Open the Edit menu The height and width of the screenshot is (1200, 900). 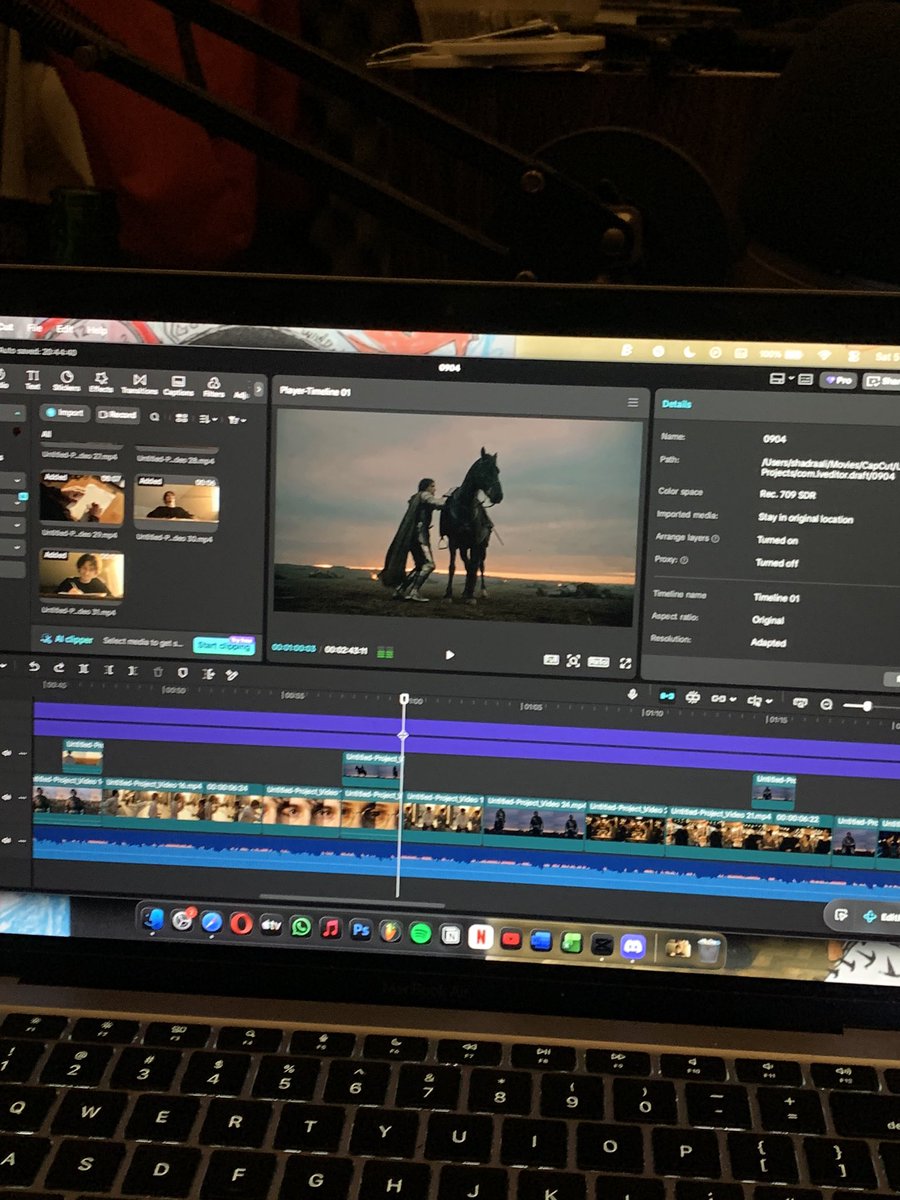pyautogui.click(x=65, y=328)
